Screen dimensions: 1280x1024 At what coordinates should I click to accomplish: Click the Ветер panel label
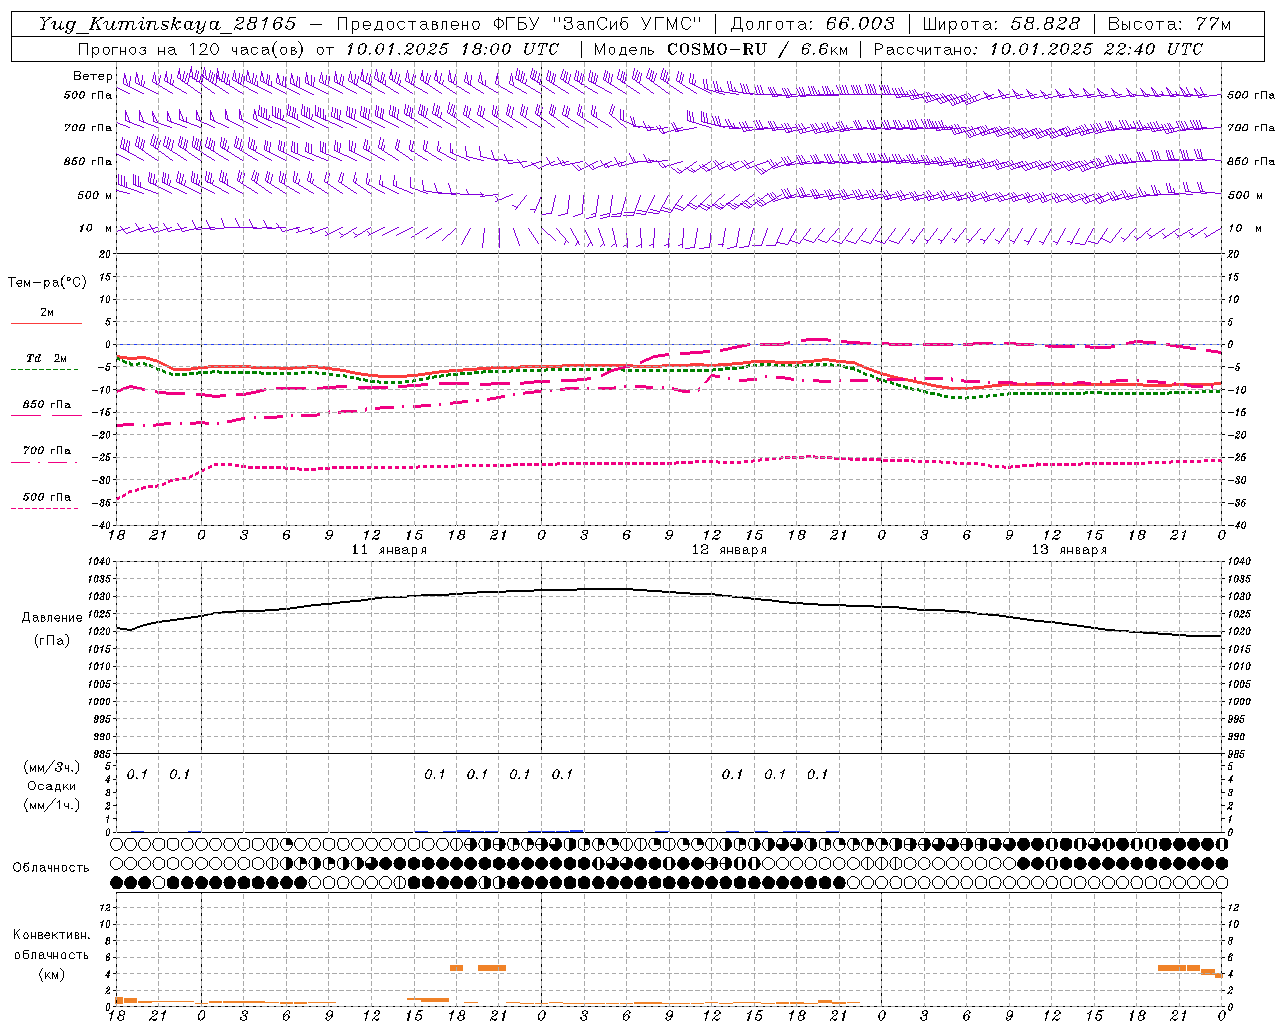[92, 76]
